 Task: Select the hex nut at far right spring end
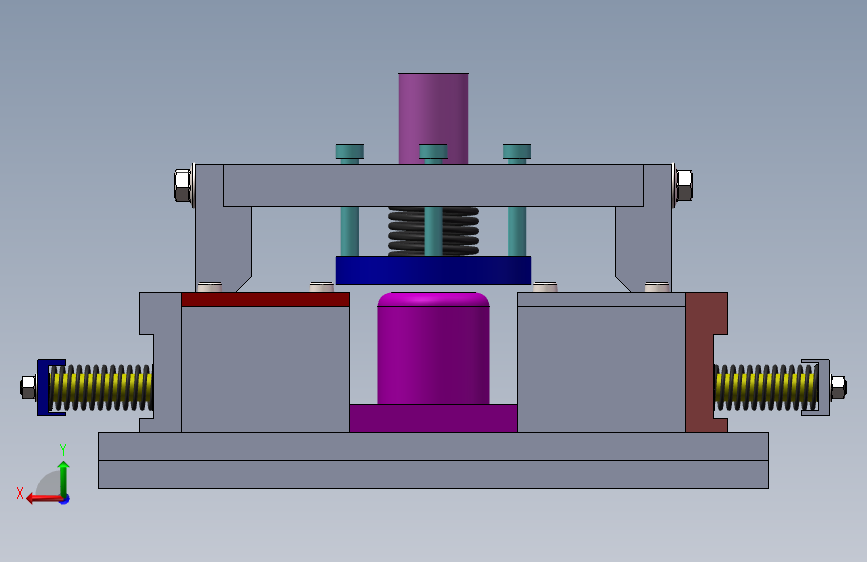[x=838, y=387]
